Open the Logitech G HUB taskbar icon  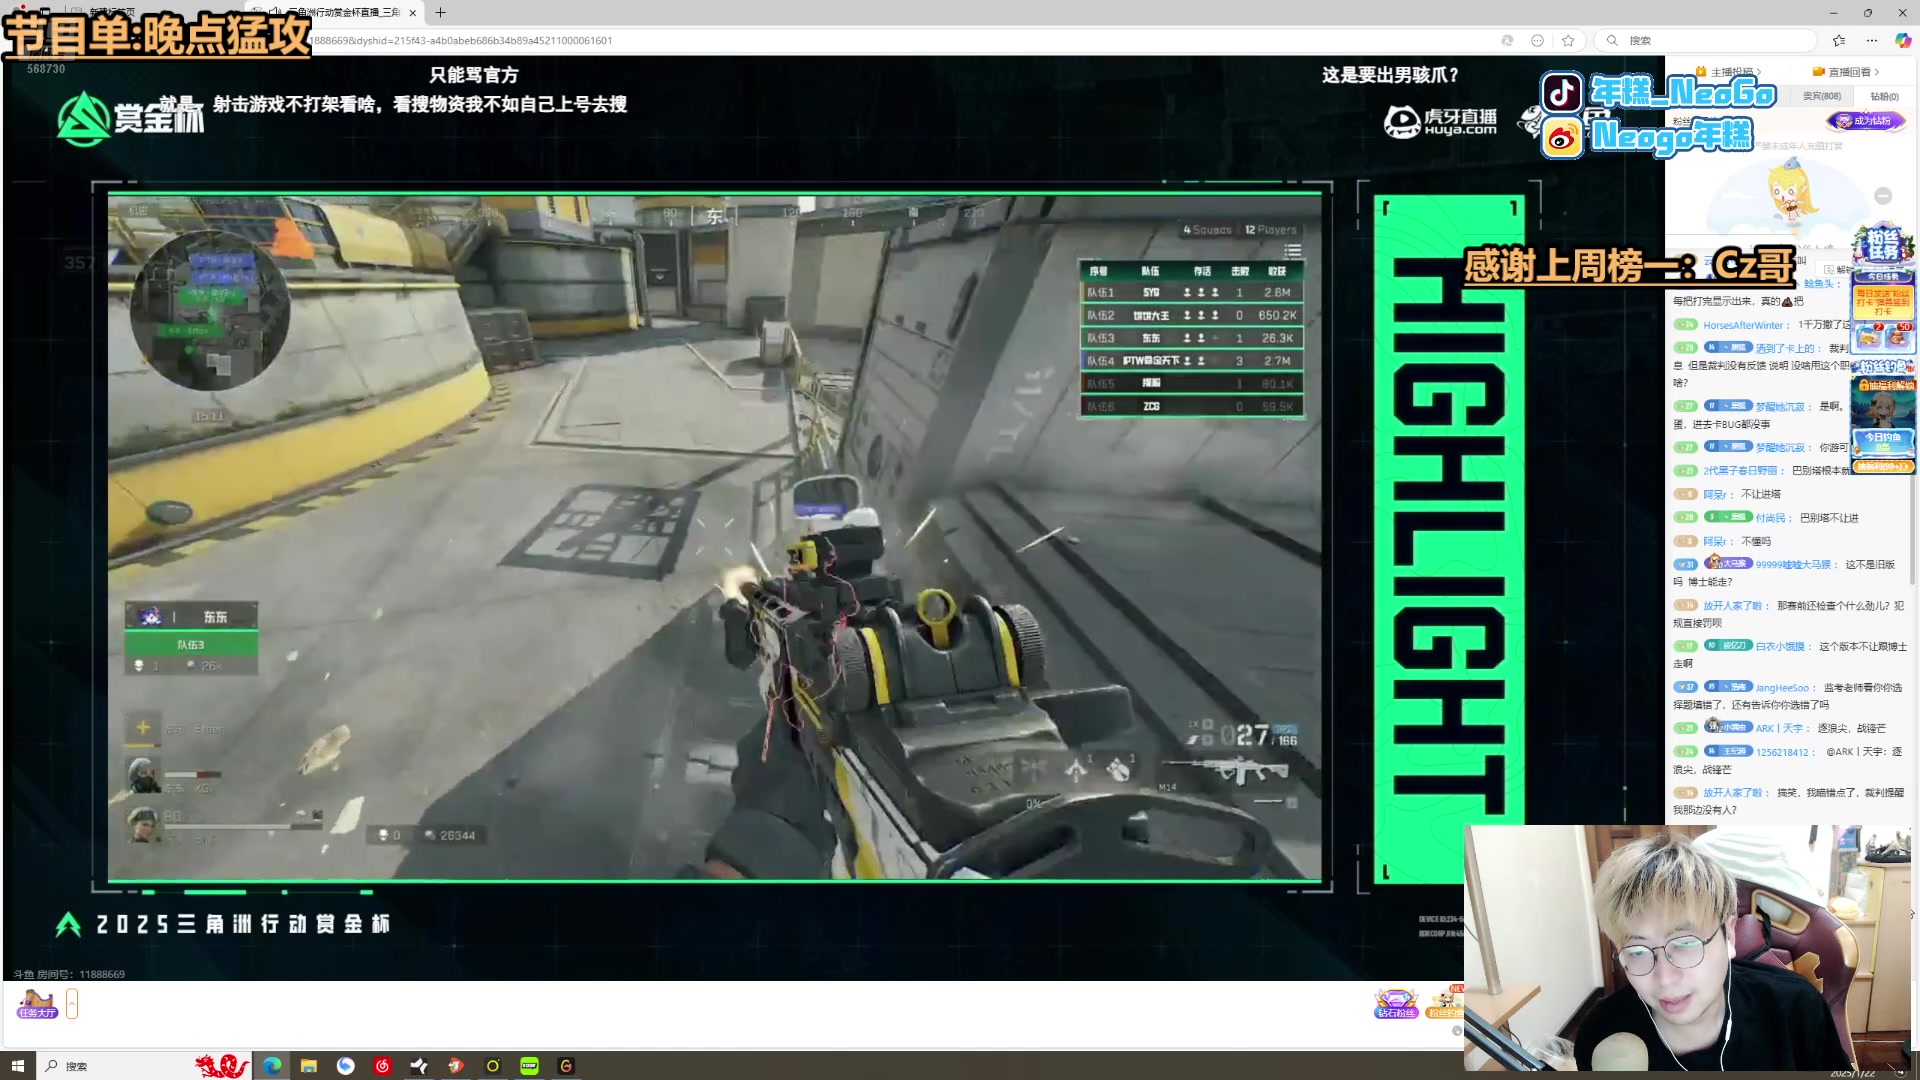tap(567, 1066)
